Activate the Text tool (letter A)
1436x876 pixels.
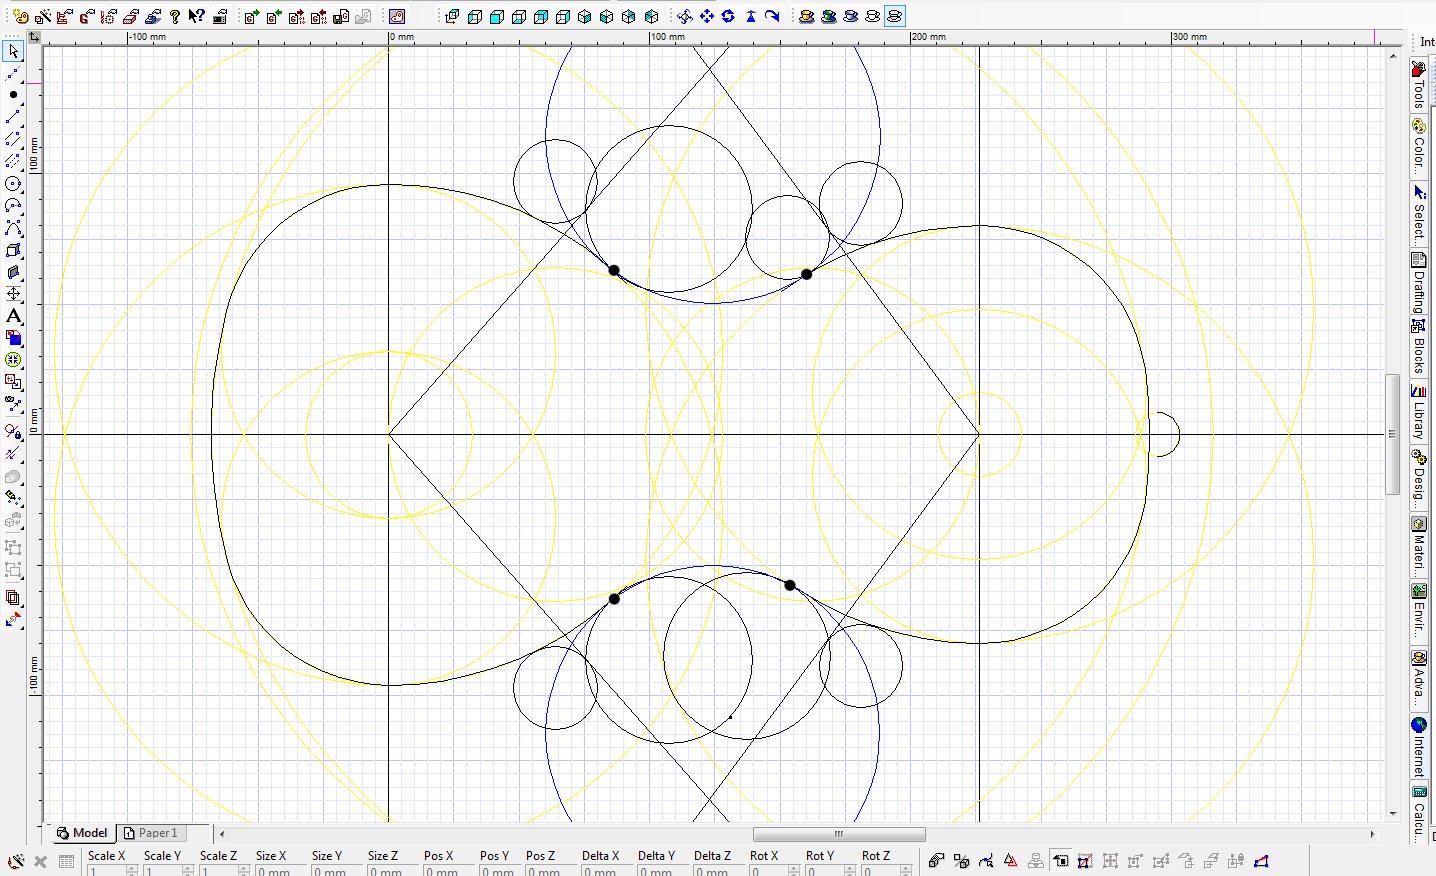13,316
